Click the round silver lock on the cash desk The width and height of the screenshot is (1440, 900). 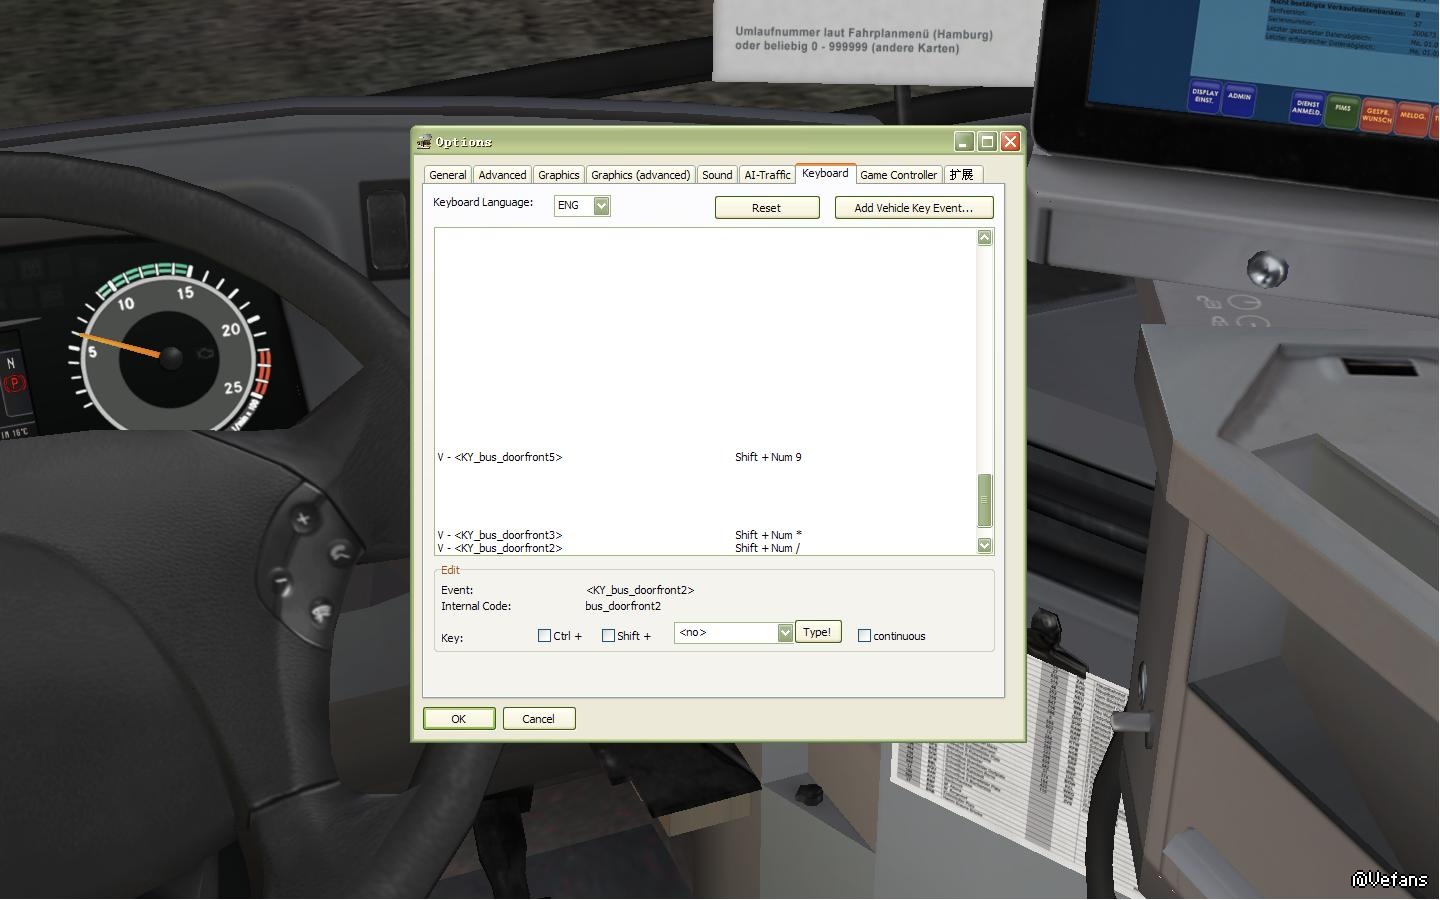click(1267, 268)
